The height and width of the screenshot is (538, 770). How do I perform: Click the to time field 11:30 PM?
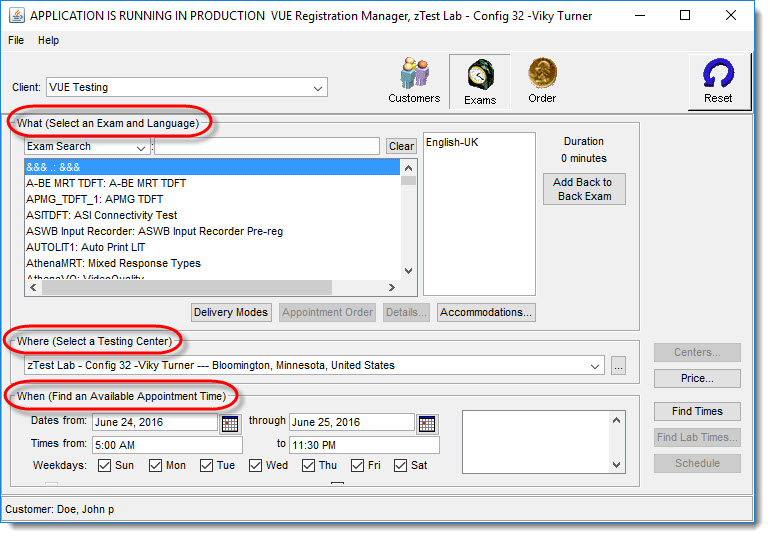click(364, 445)
